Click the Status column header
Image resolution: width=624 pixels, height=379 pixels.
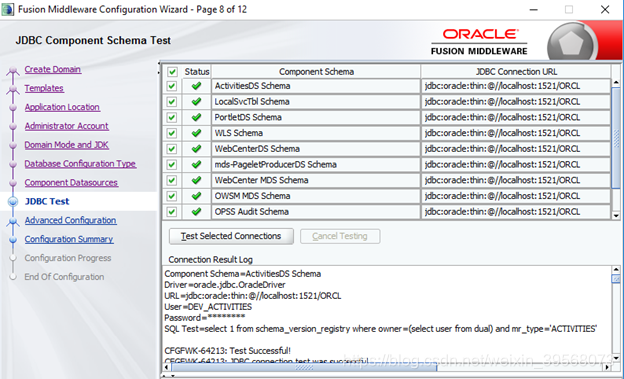tap(197, 72)
